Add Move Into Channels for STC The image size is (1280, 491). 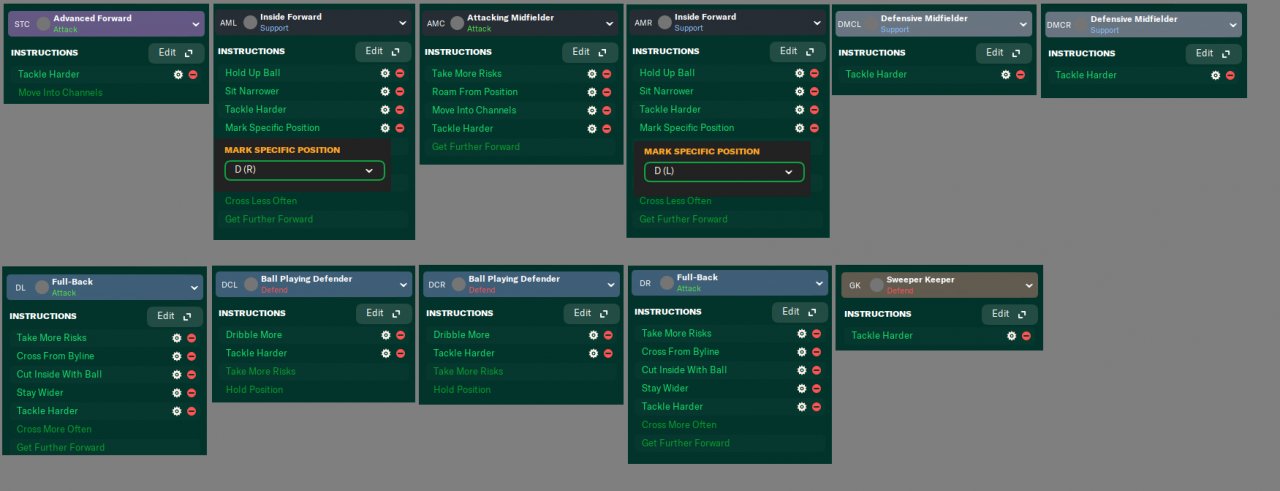(x=60, y=93)
